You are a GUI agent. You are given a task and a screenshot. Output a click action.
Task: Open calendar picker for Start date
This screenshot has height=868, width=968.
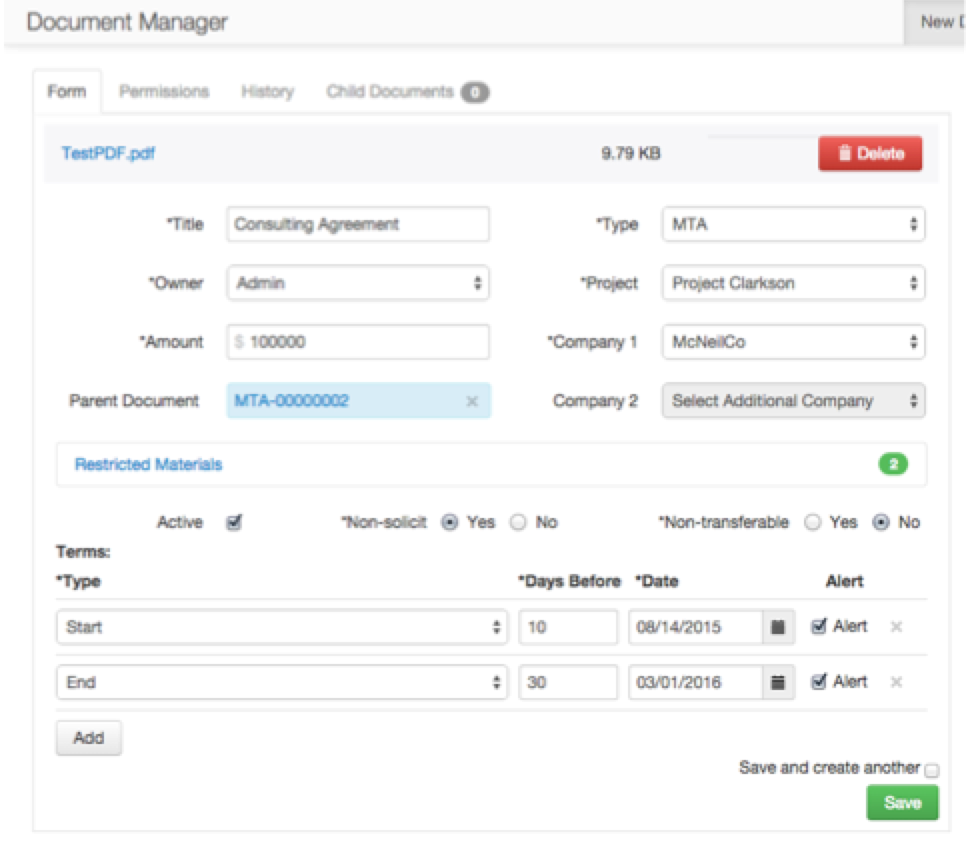pyautogui.click(x=778, y=627)
